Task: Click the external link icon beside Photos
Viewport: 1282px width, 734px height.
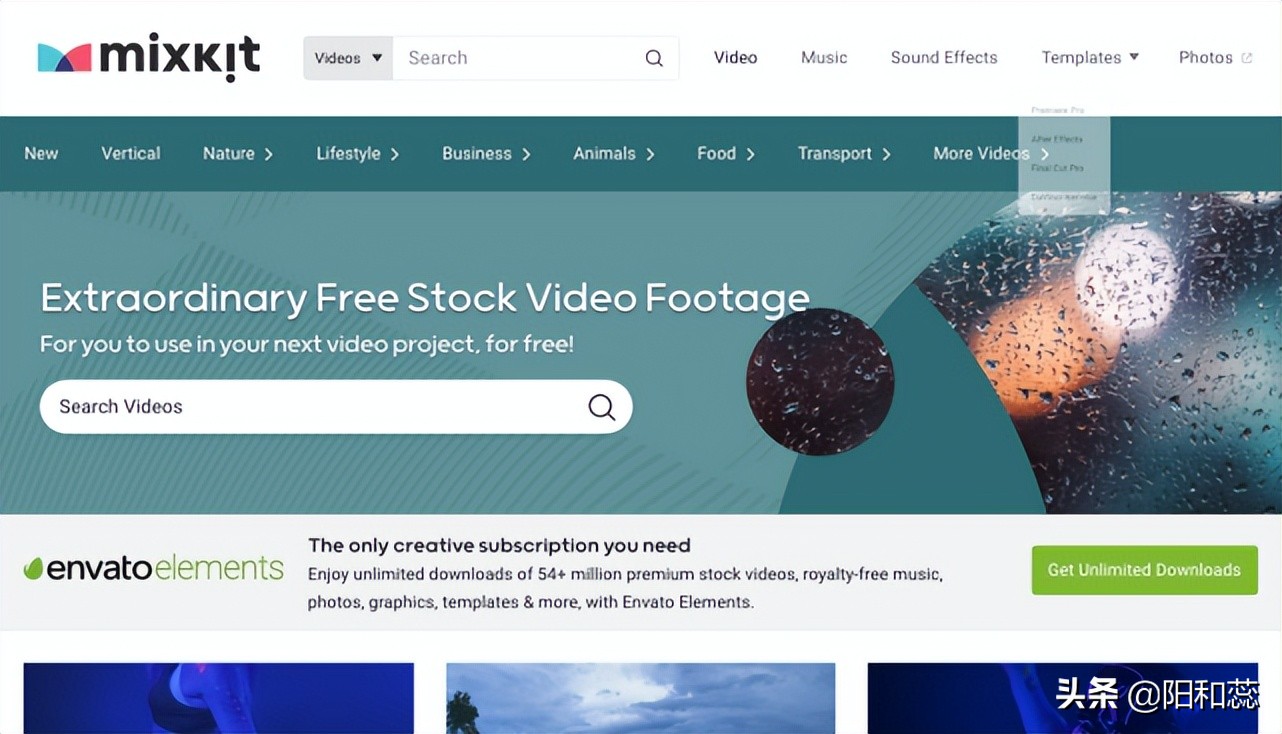Action: click(x=1246, y=58)
